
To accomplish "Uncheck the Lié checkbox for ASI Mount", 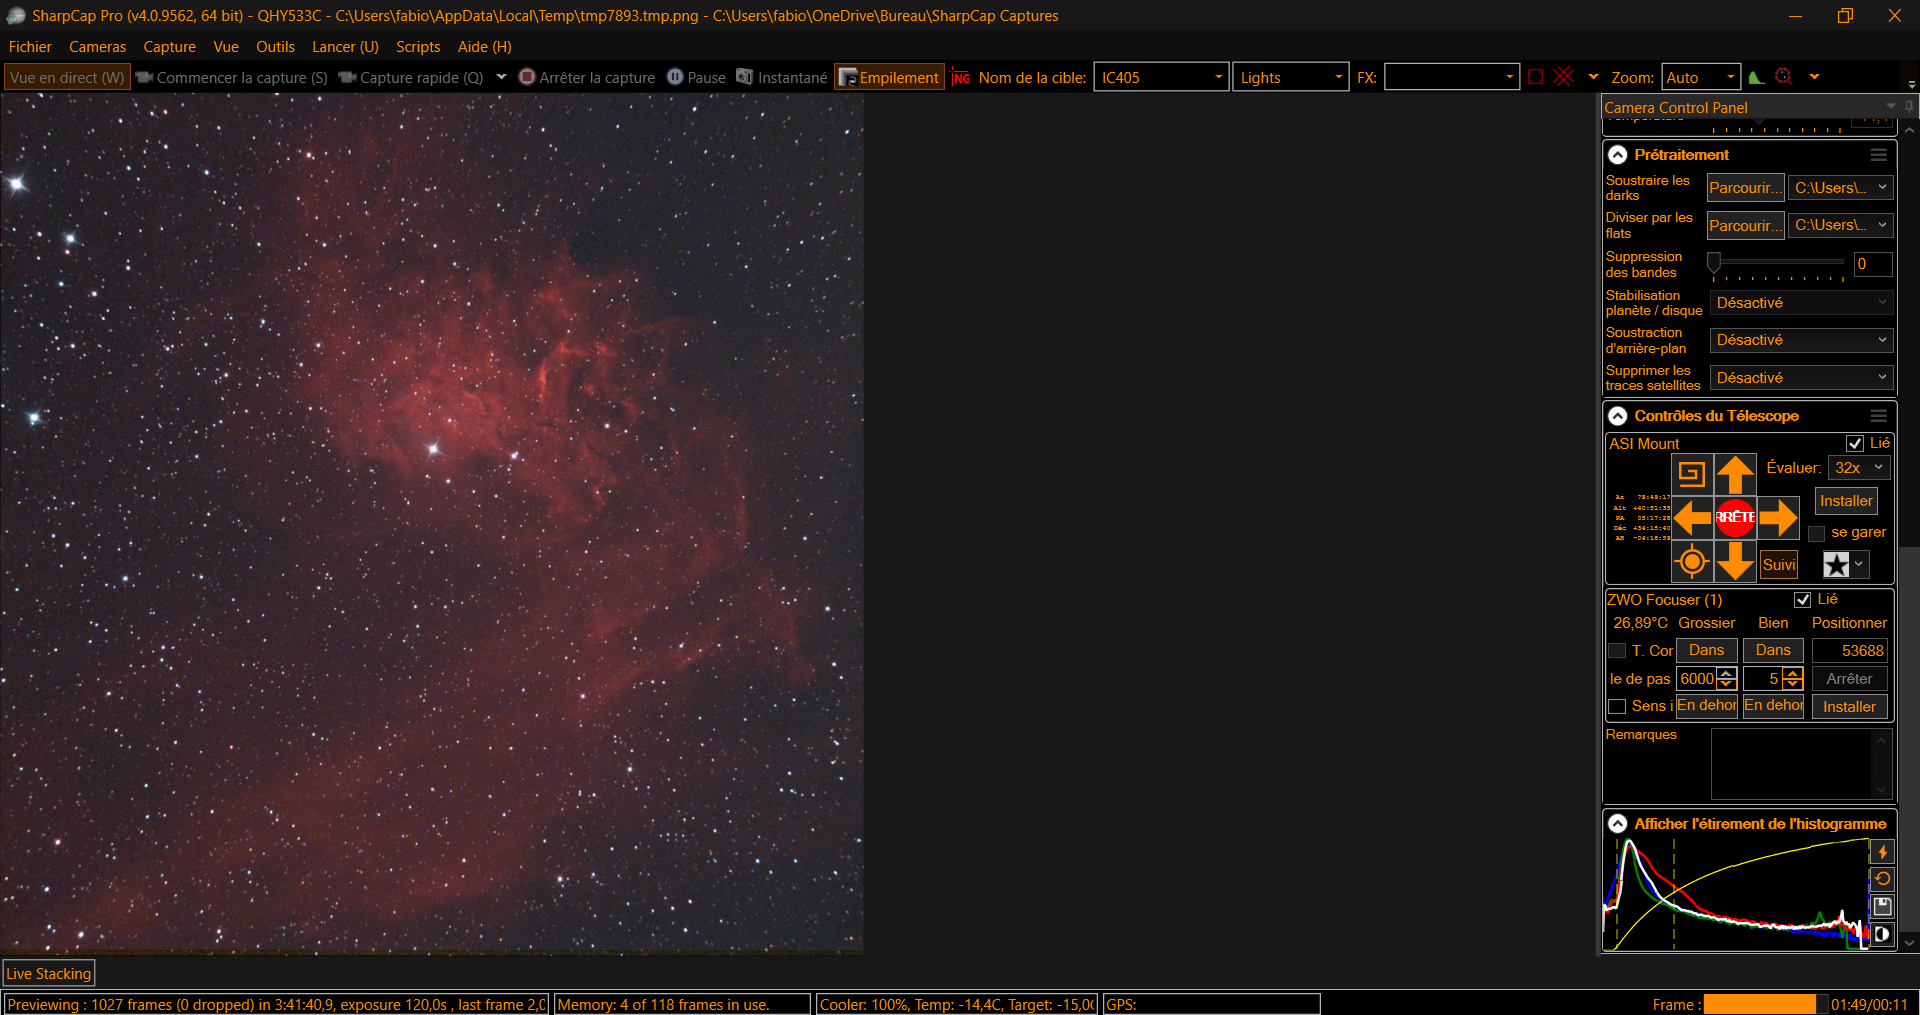I will click(x=1855, y=443).
